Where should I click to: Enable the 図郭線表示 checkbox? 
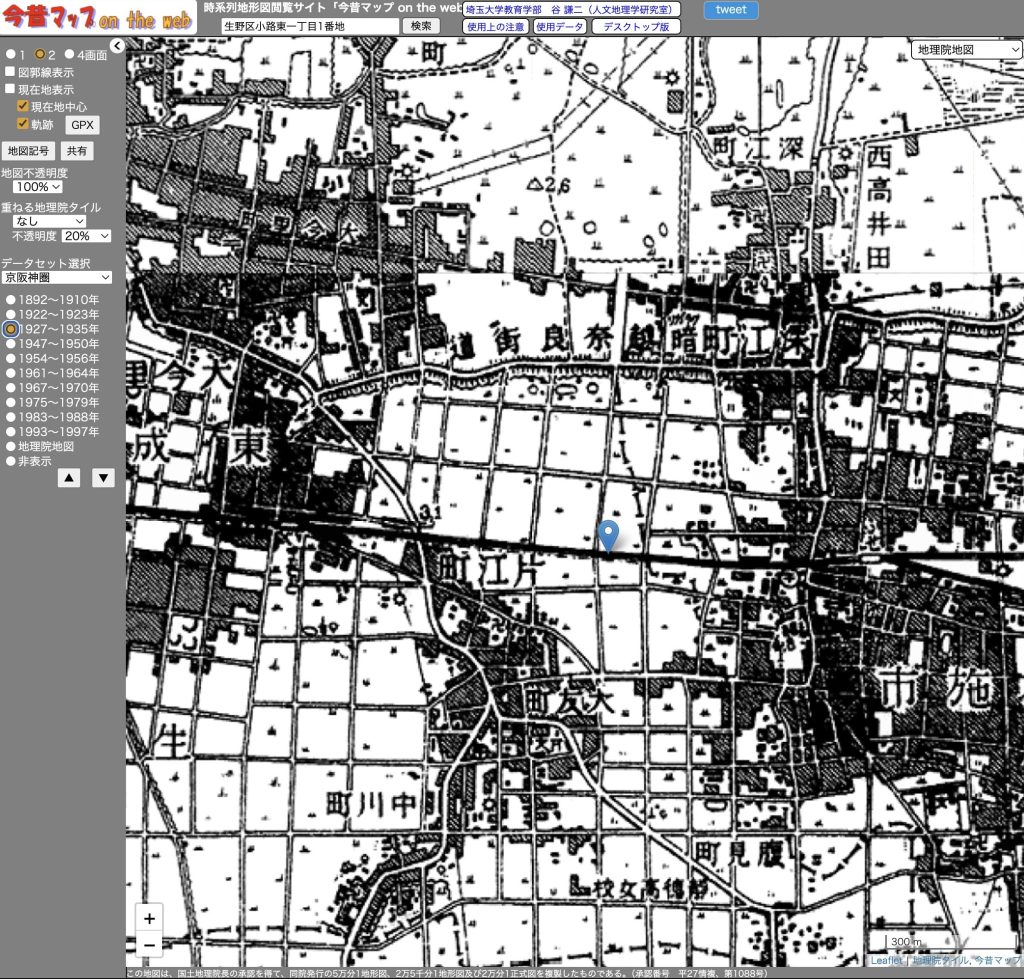(x=10, y=73)
